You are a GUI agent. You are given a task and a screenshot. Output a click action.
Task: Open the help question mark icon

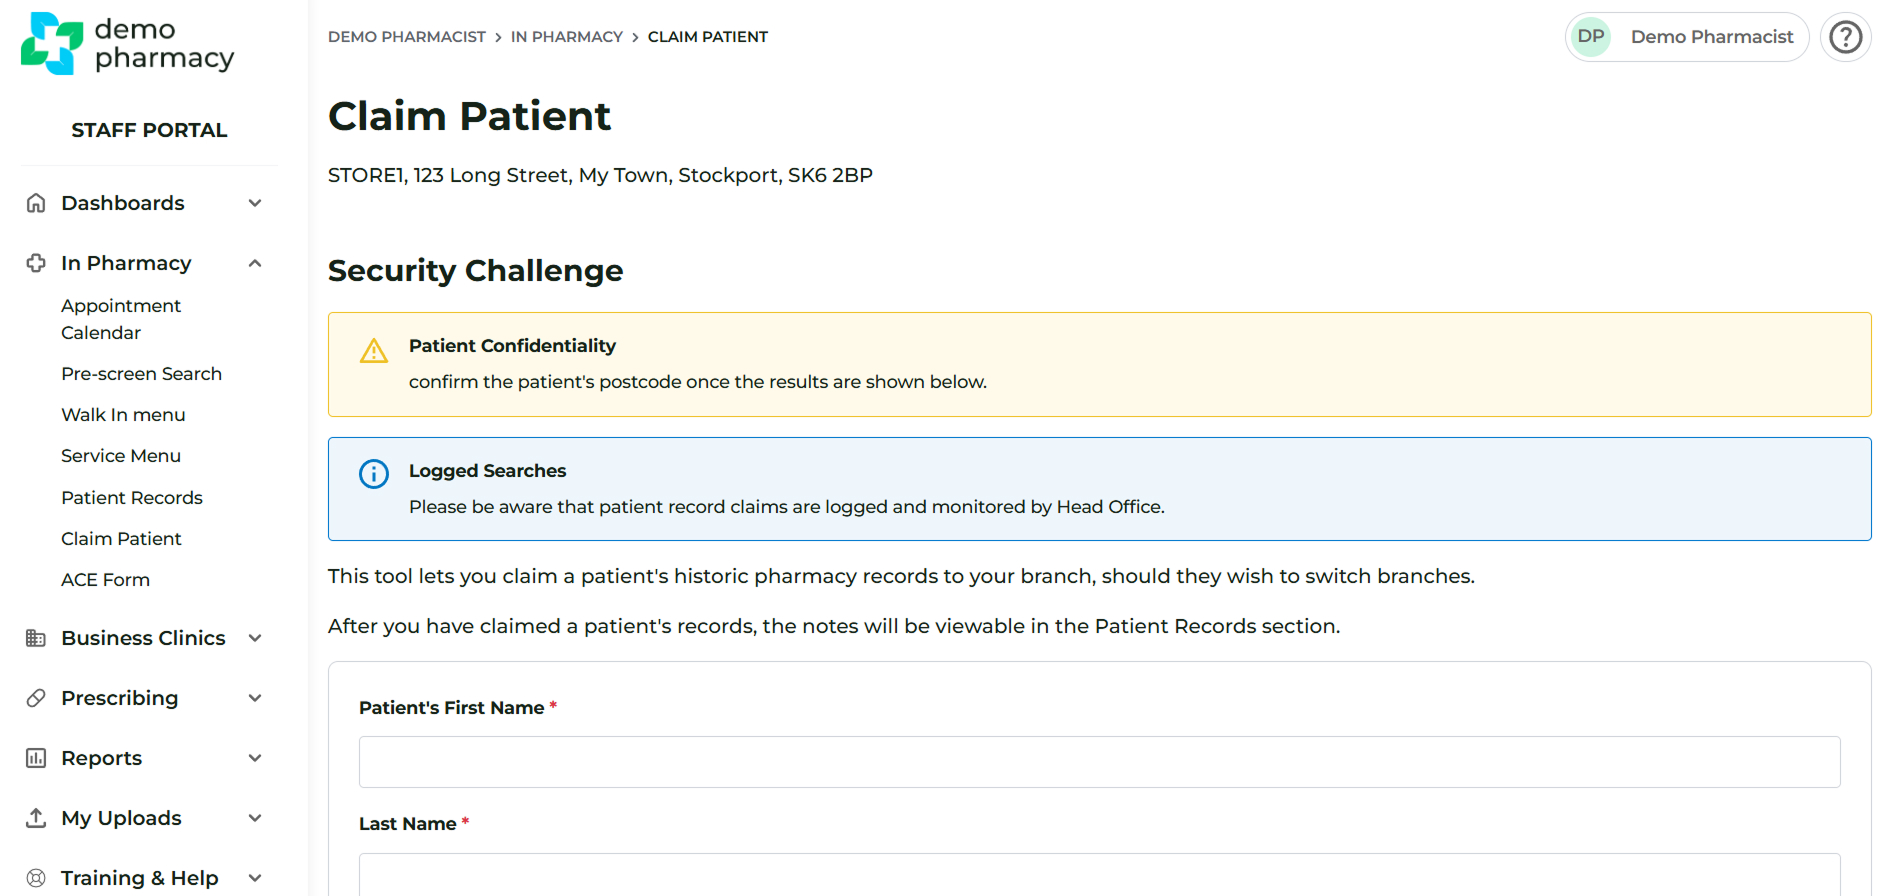click(x=1845, y=37)
